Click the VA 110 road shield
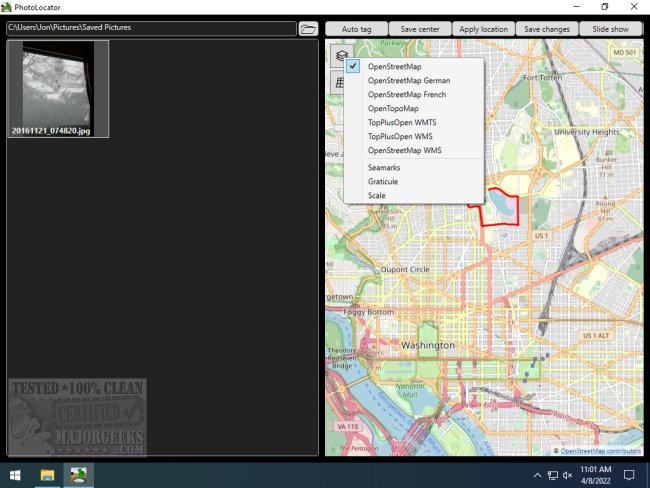The image size is (650, 488). click(347, 426)
